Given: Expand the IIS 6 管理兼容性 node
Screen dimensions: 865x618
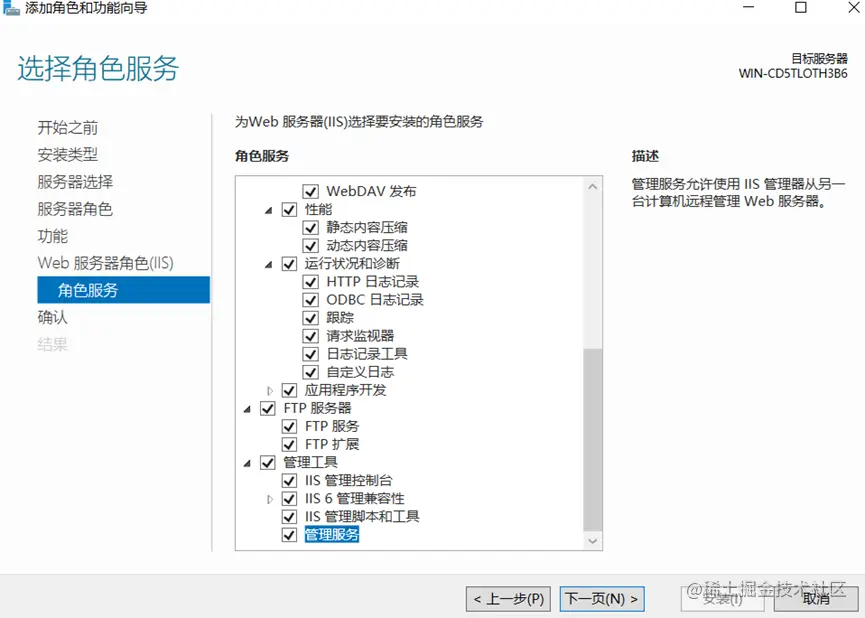Looking at the screenshot, I should coord(270,499).
